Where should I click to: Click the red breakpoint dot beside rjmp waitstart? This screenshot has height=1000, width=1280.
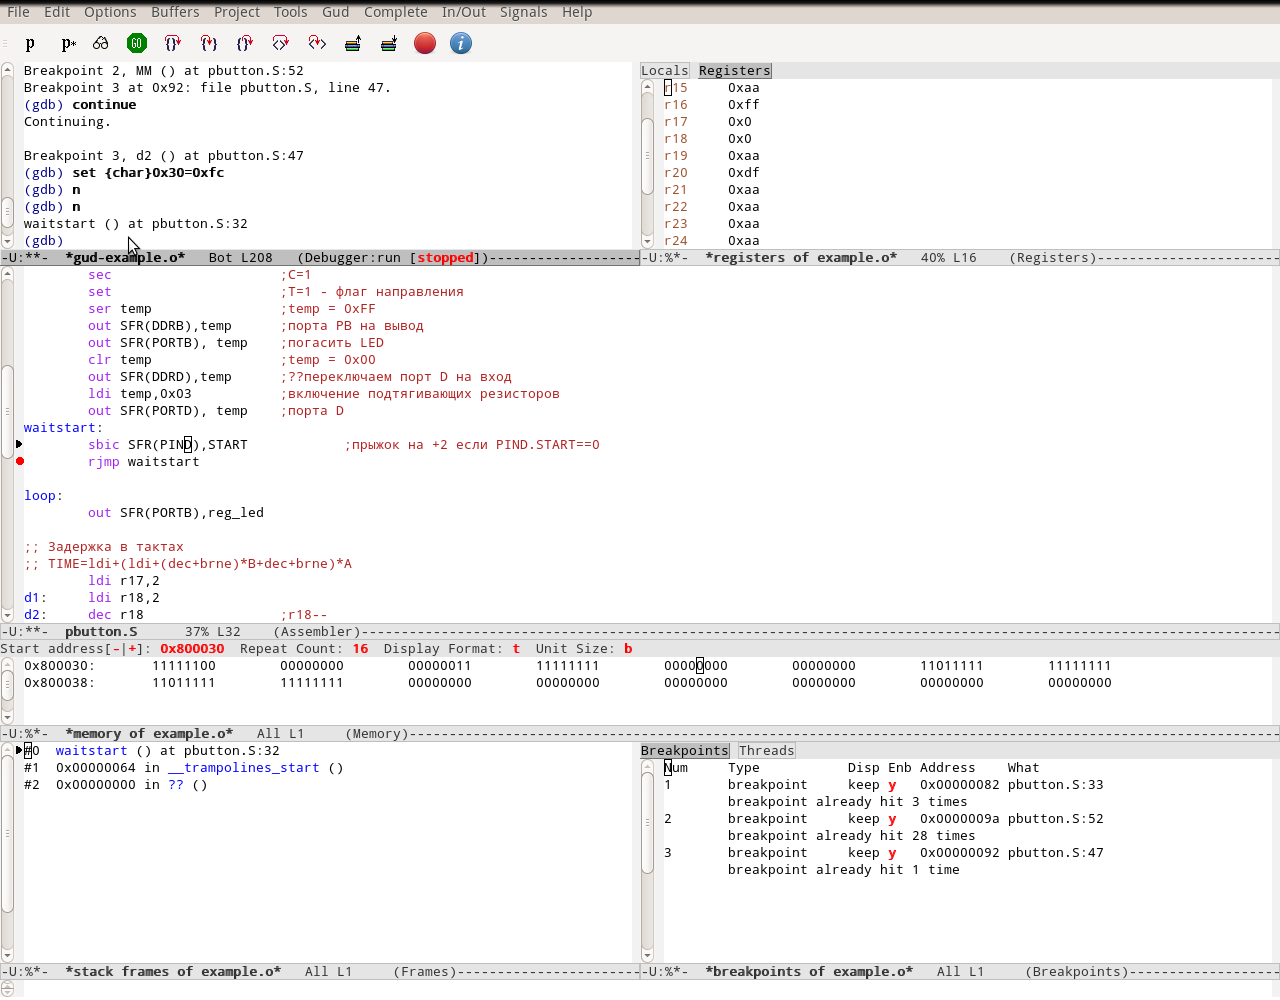pos(19,461)
